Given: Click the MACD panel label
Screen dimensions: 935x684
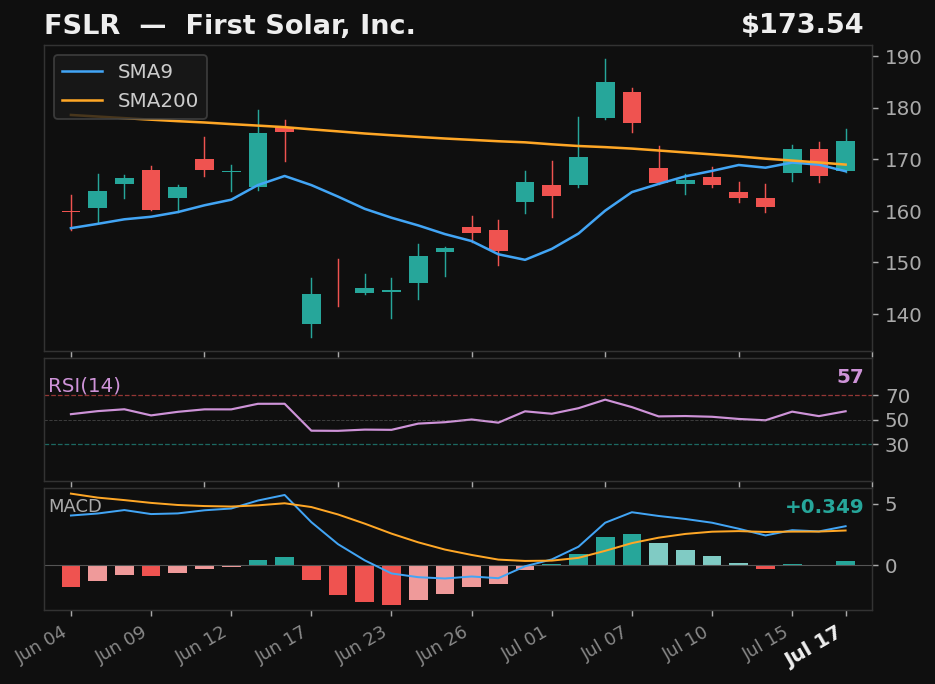Looking at the screenshot, I should pos(75,506).
